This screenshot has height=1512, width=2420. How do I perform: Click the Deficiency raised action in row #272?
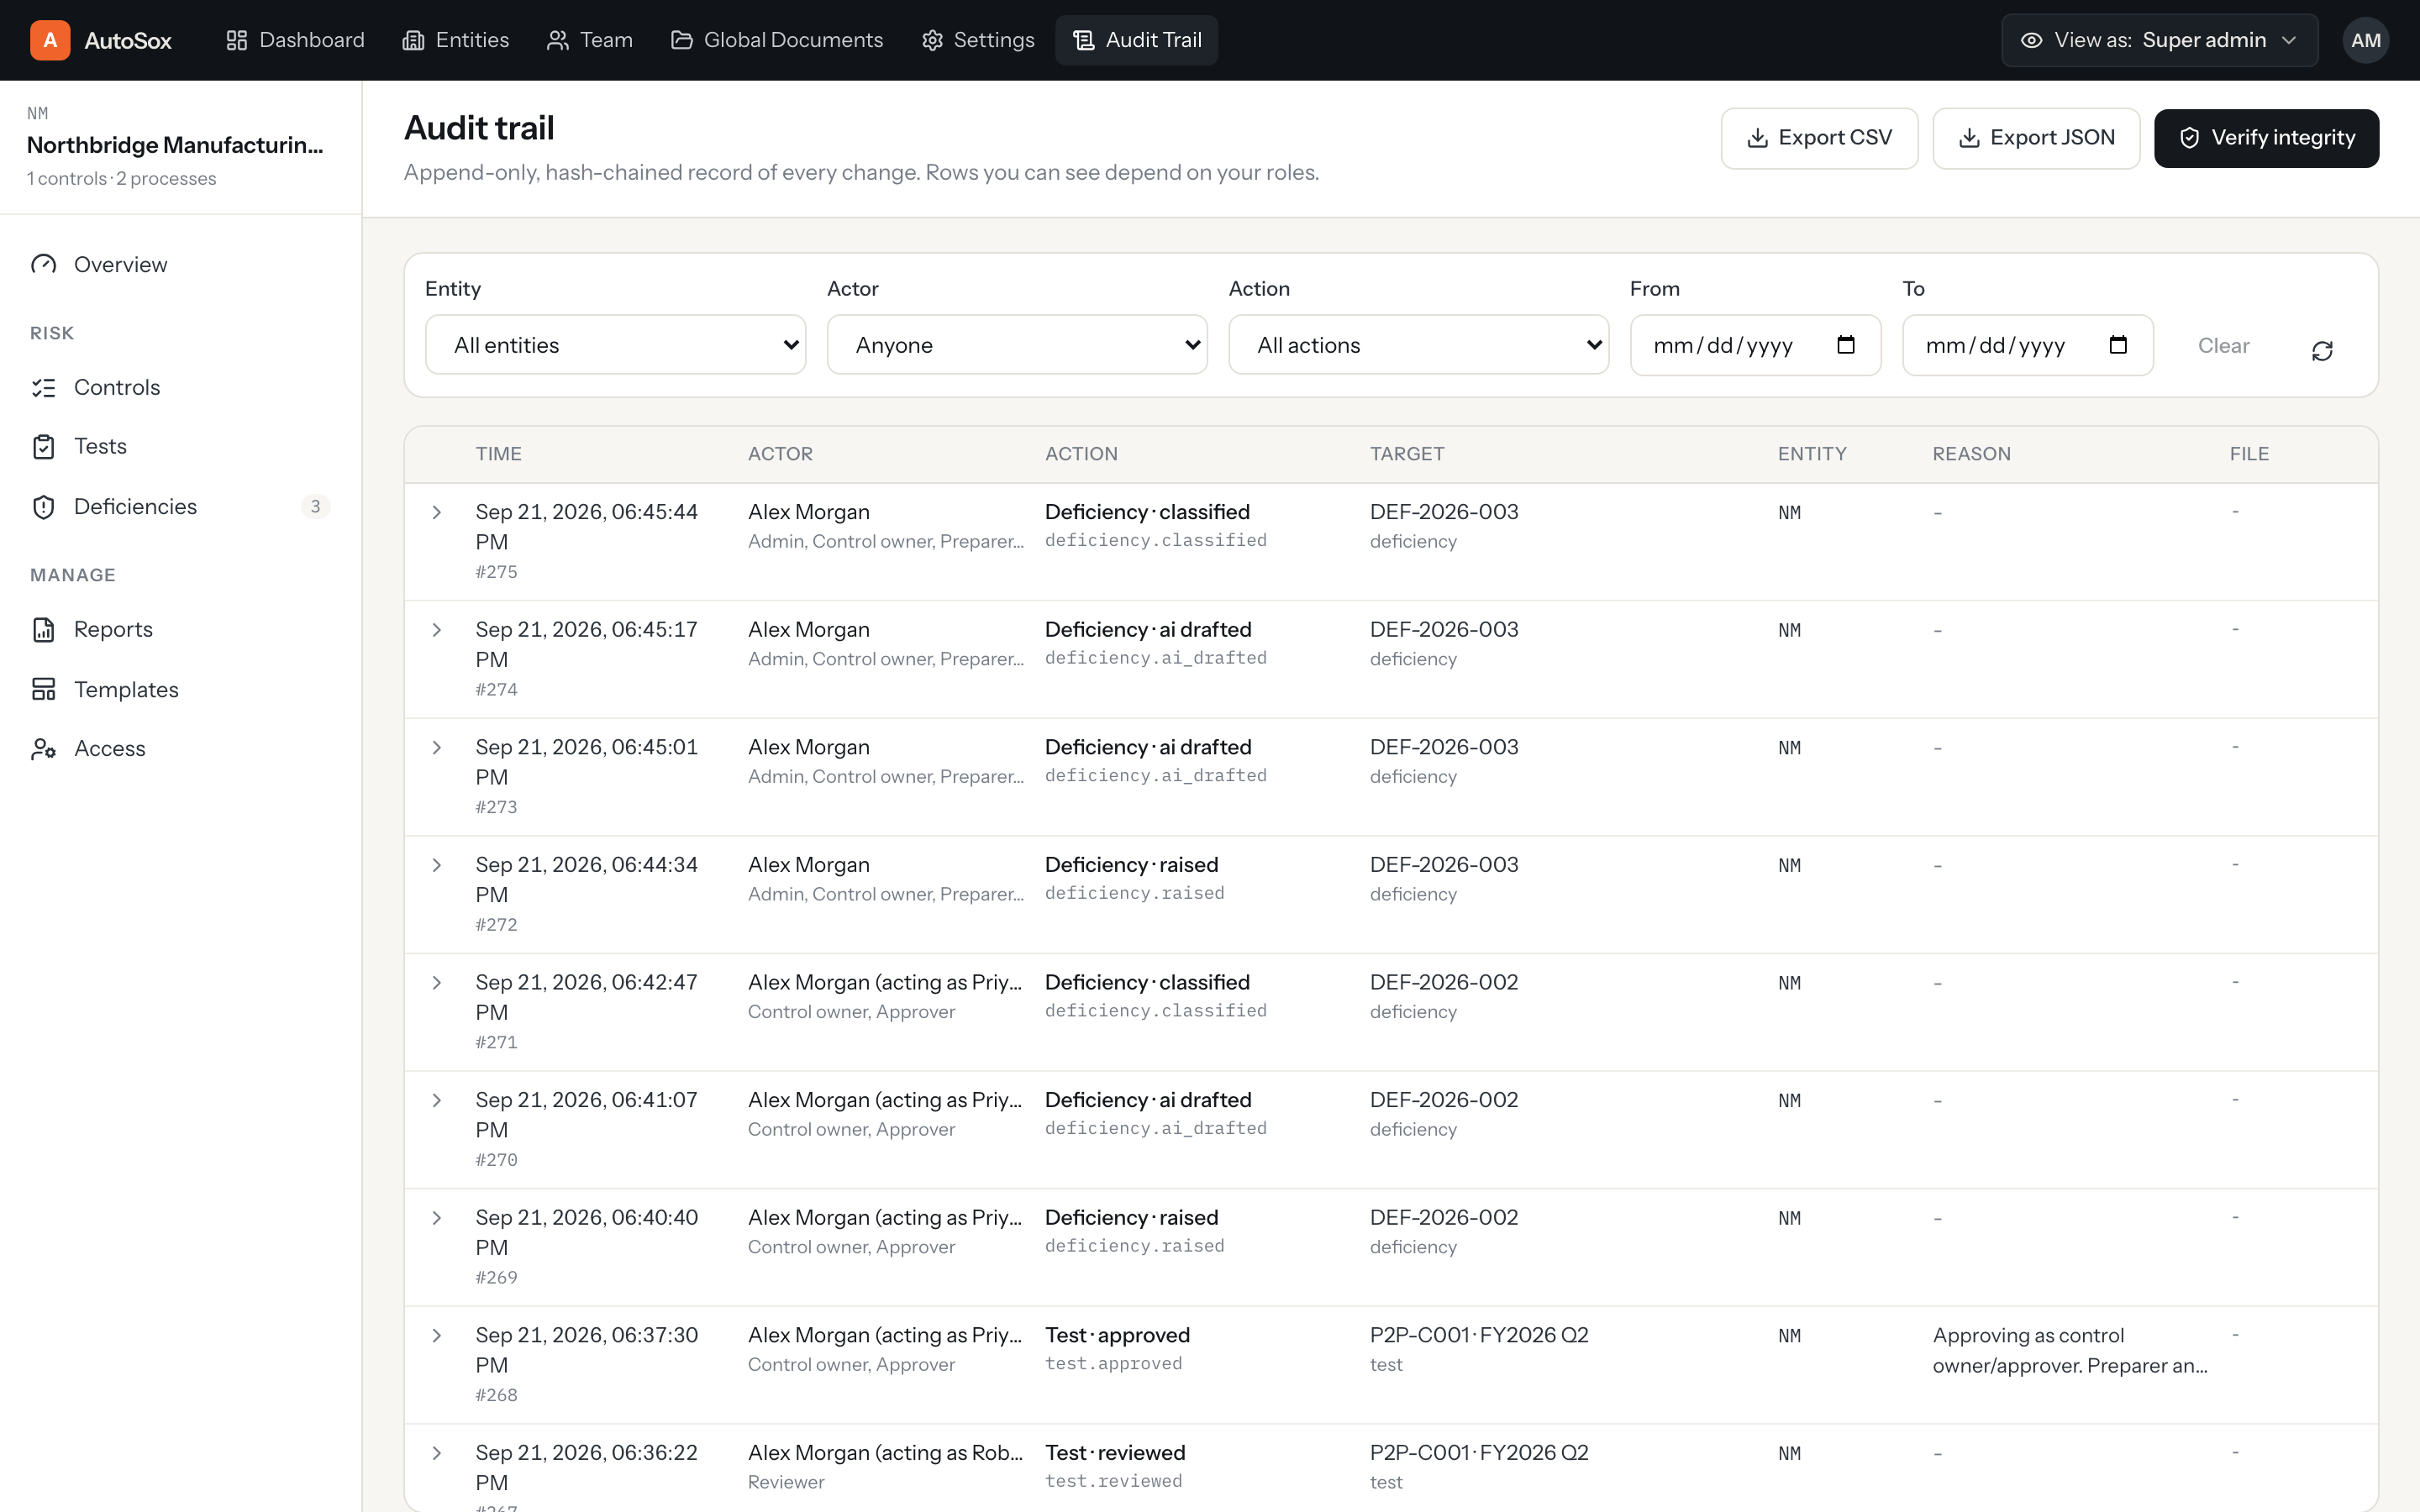pos(1131,865)
